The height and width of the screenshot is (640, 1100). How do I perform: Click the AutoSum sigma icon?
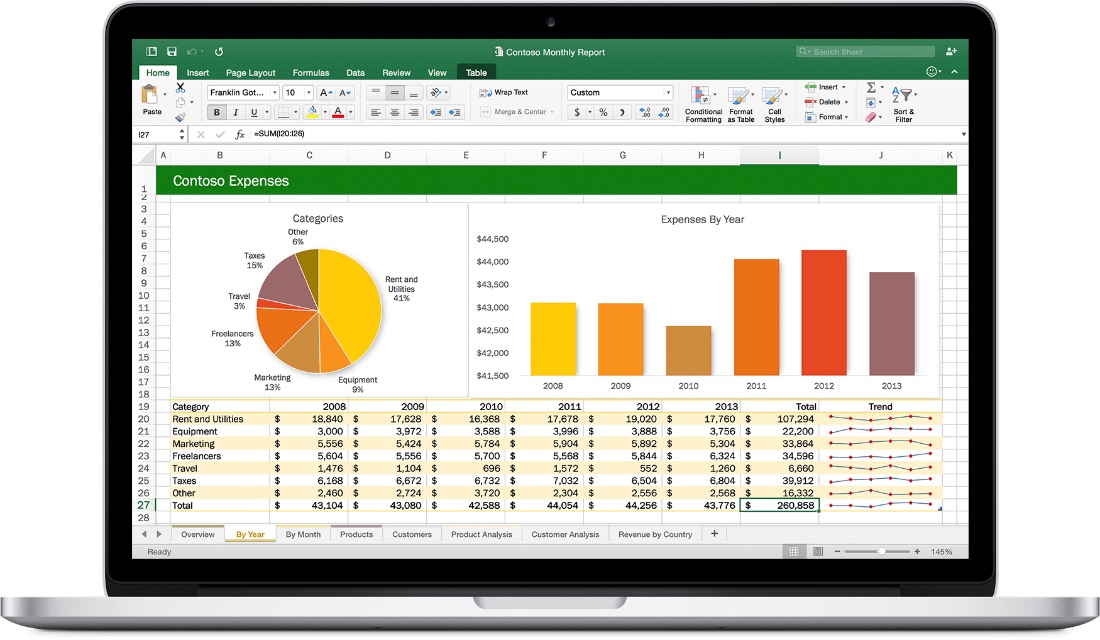click(871, 87)
